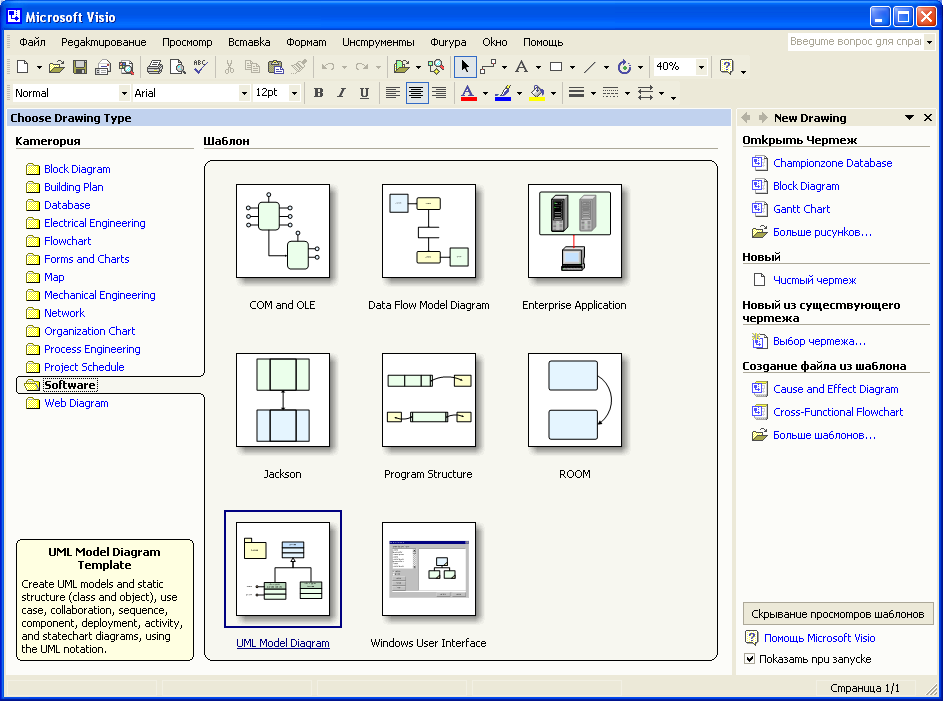Click the Open file toolbar icon
This screenshot has width=943, height=701.
[57, 67]
